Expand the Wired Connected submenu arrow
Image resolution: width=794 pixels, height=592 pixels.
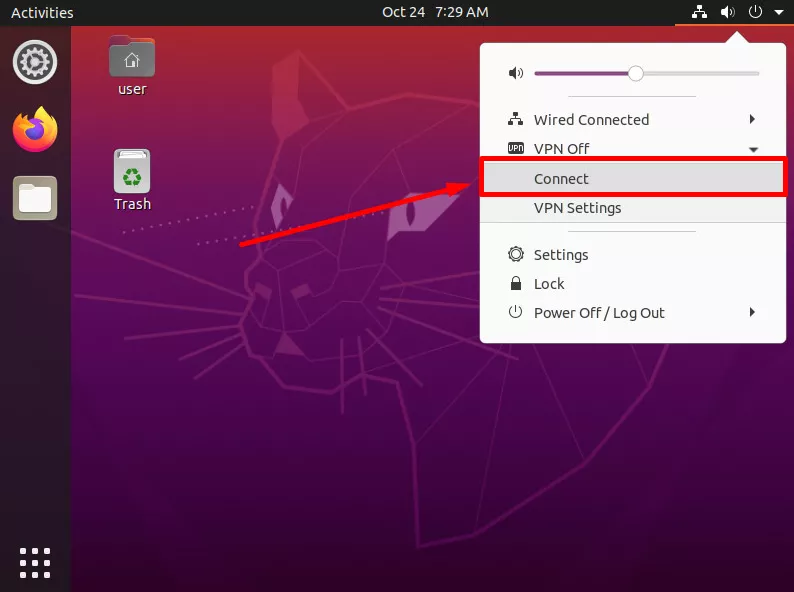pos(752,119)
